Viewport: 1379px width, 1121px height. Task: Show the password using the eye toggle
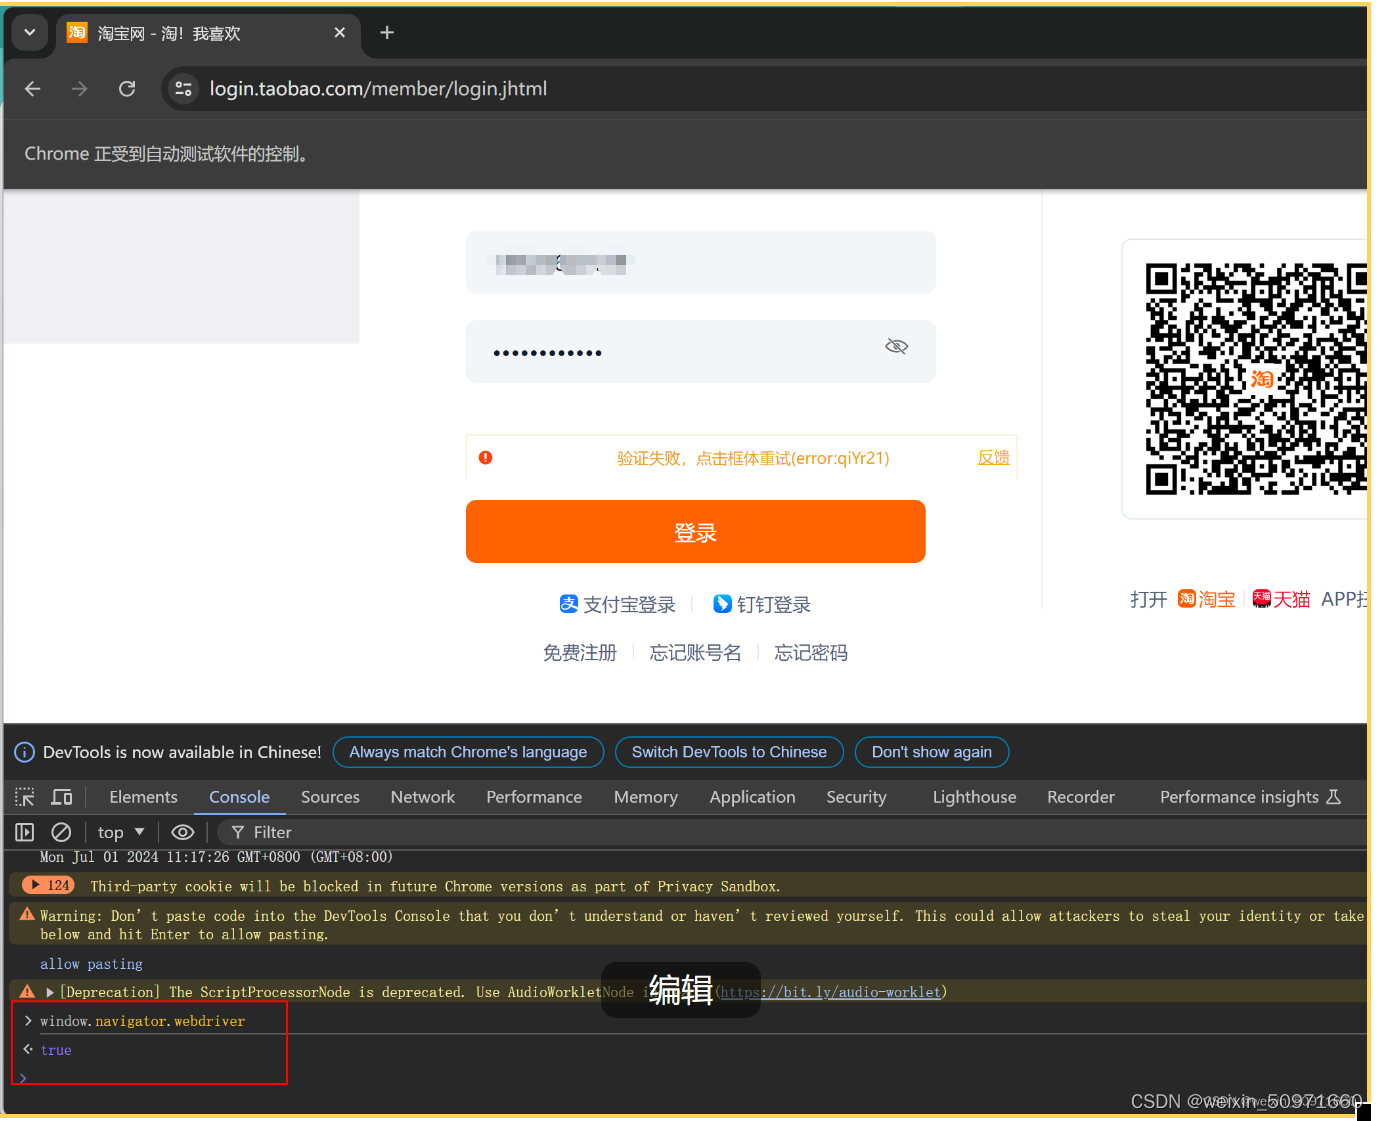pos(896,345)
